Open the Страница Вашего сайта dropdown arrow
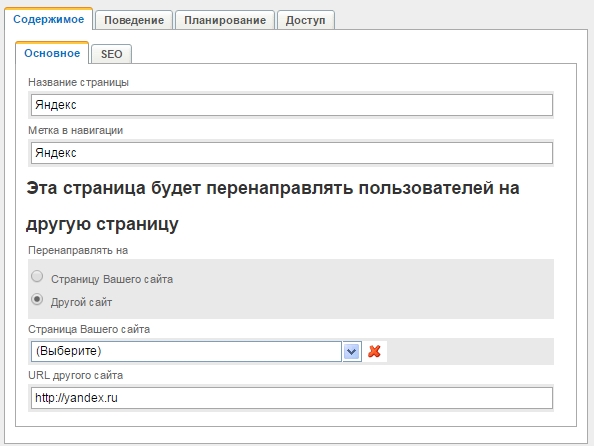The image size is (594, 446). 352,351
